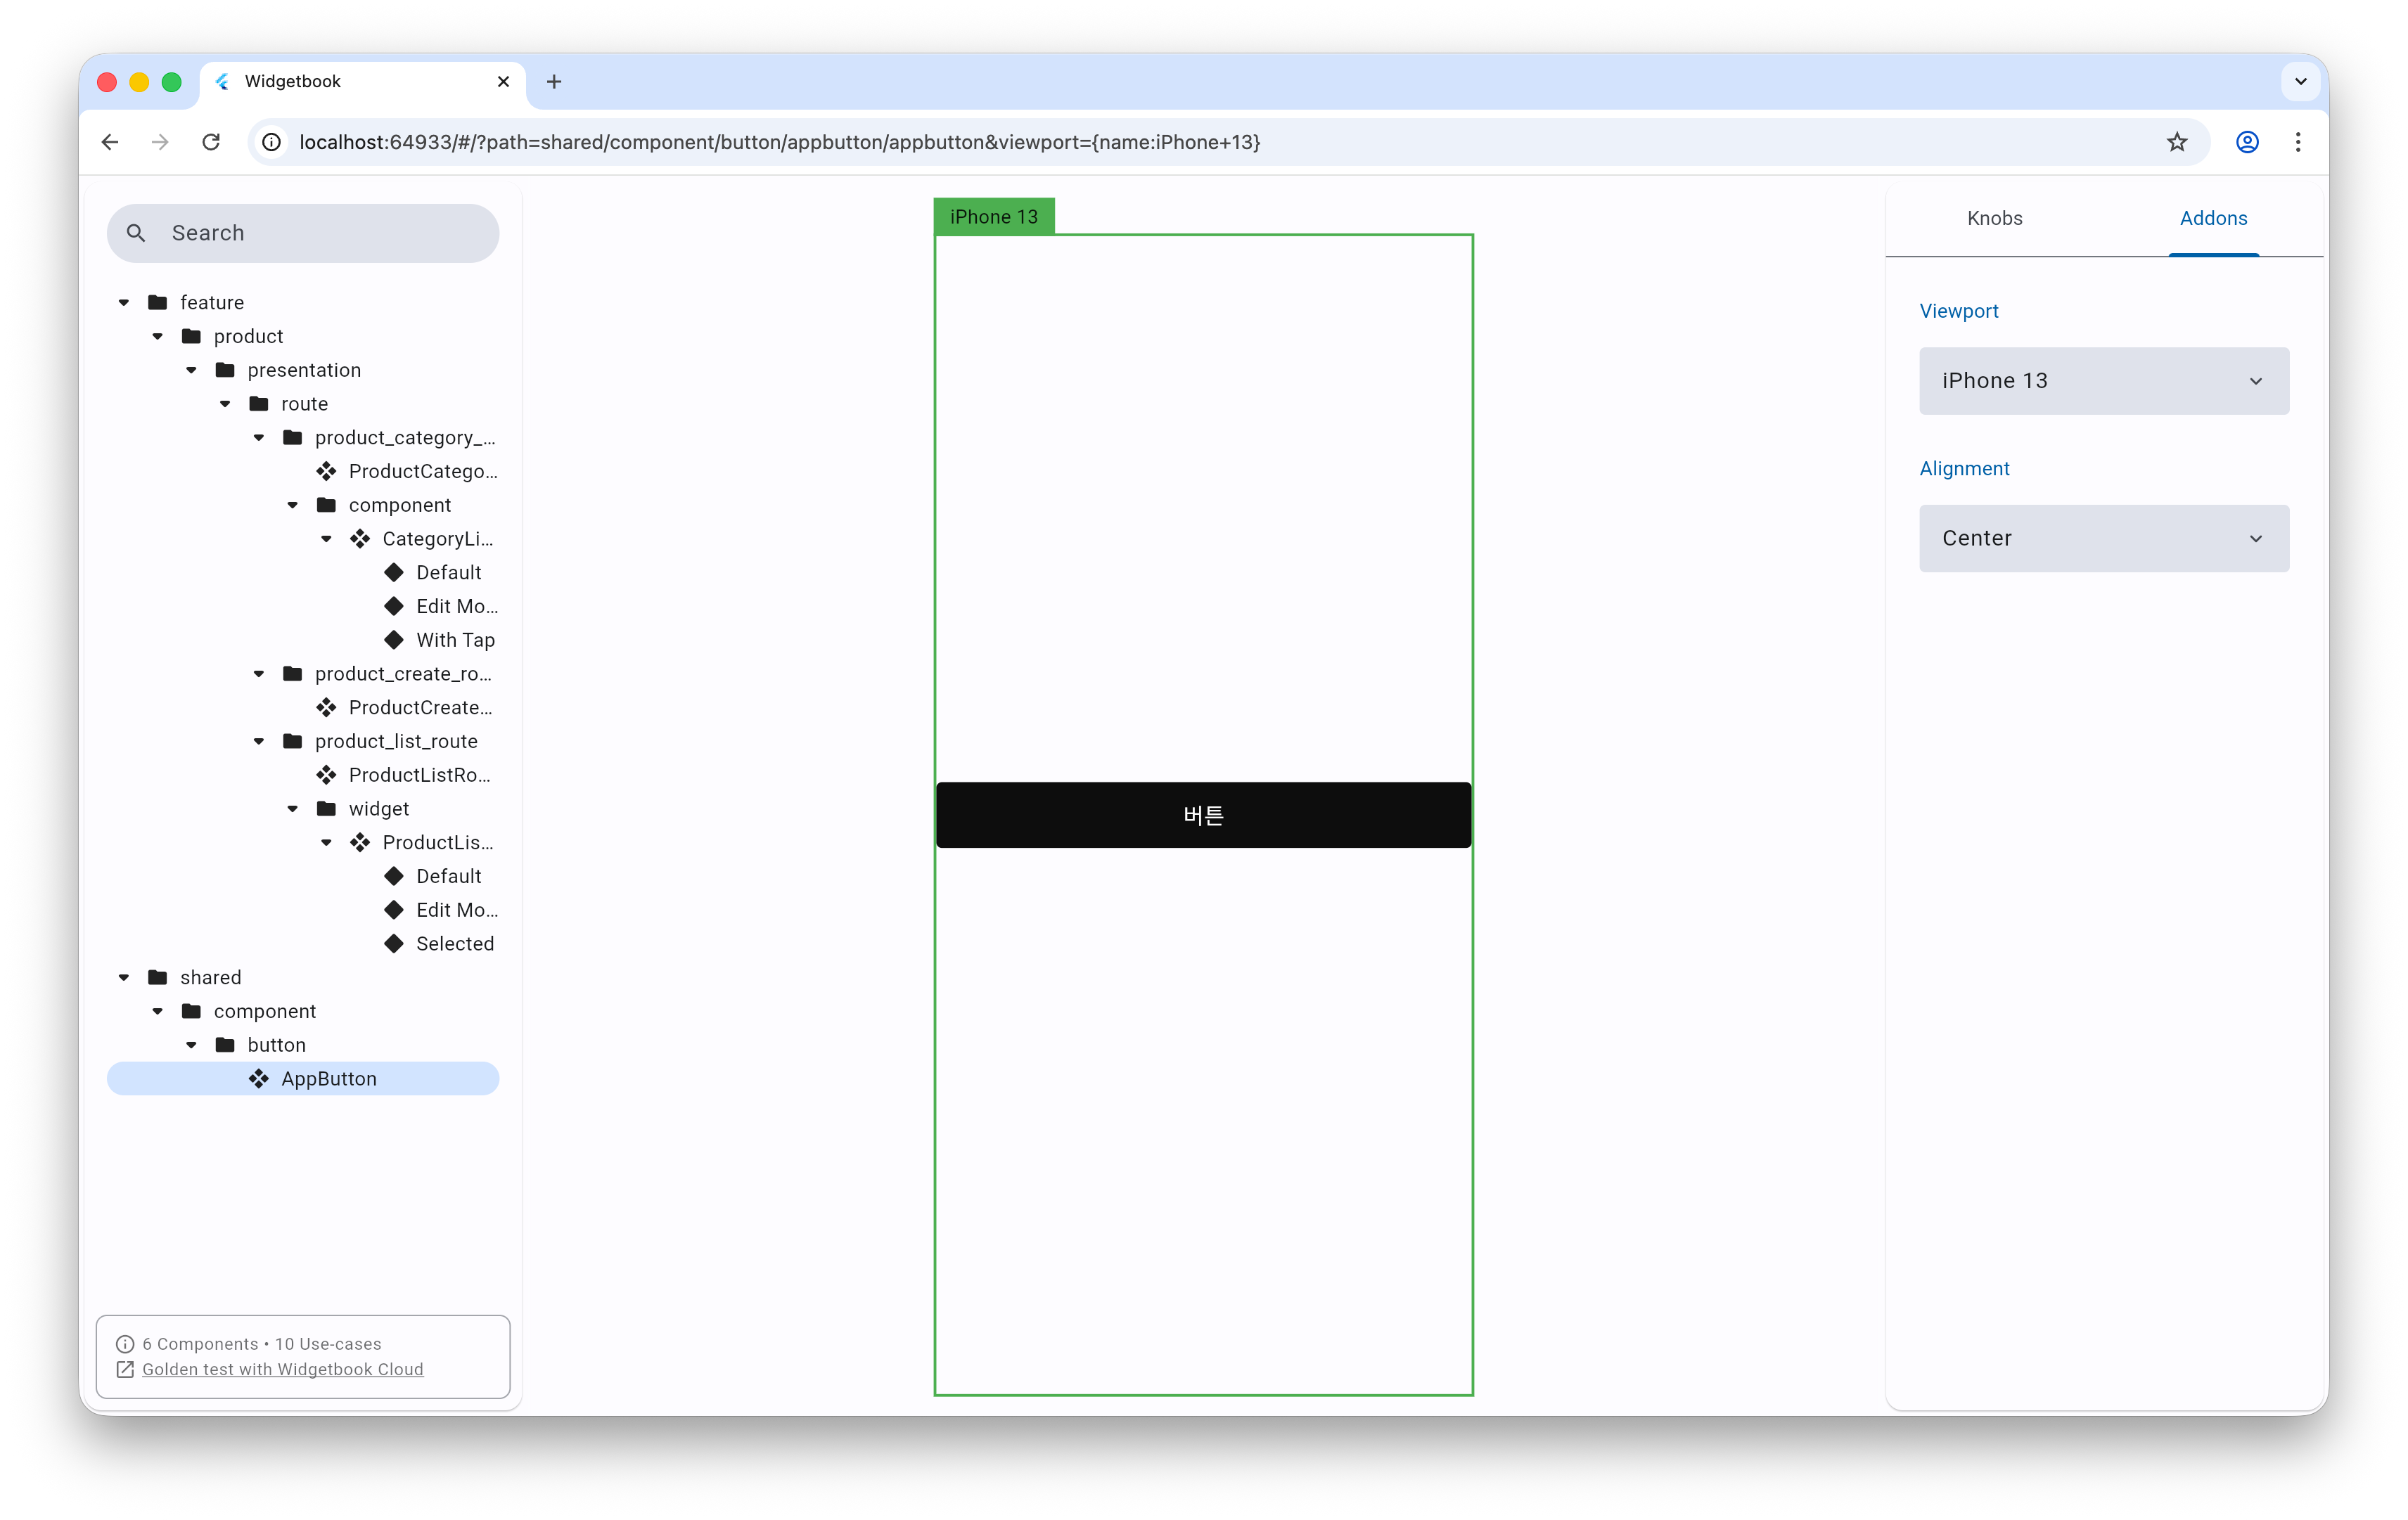This screenshot has width=2408, height=1520.
Task: Click the site info icon in address bar
Action: pyautogui.click(x=272, y=142)
